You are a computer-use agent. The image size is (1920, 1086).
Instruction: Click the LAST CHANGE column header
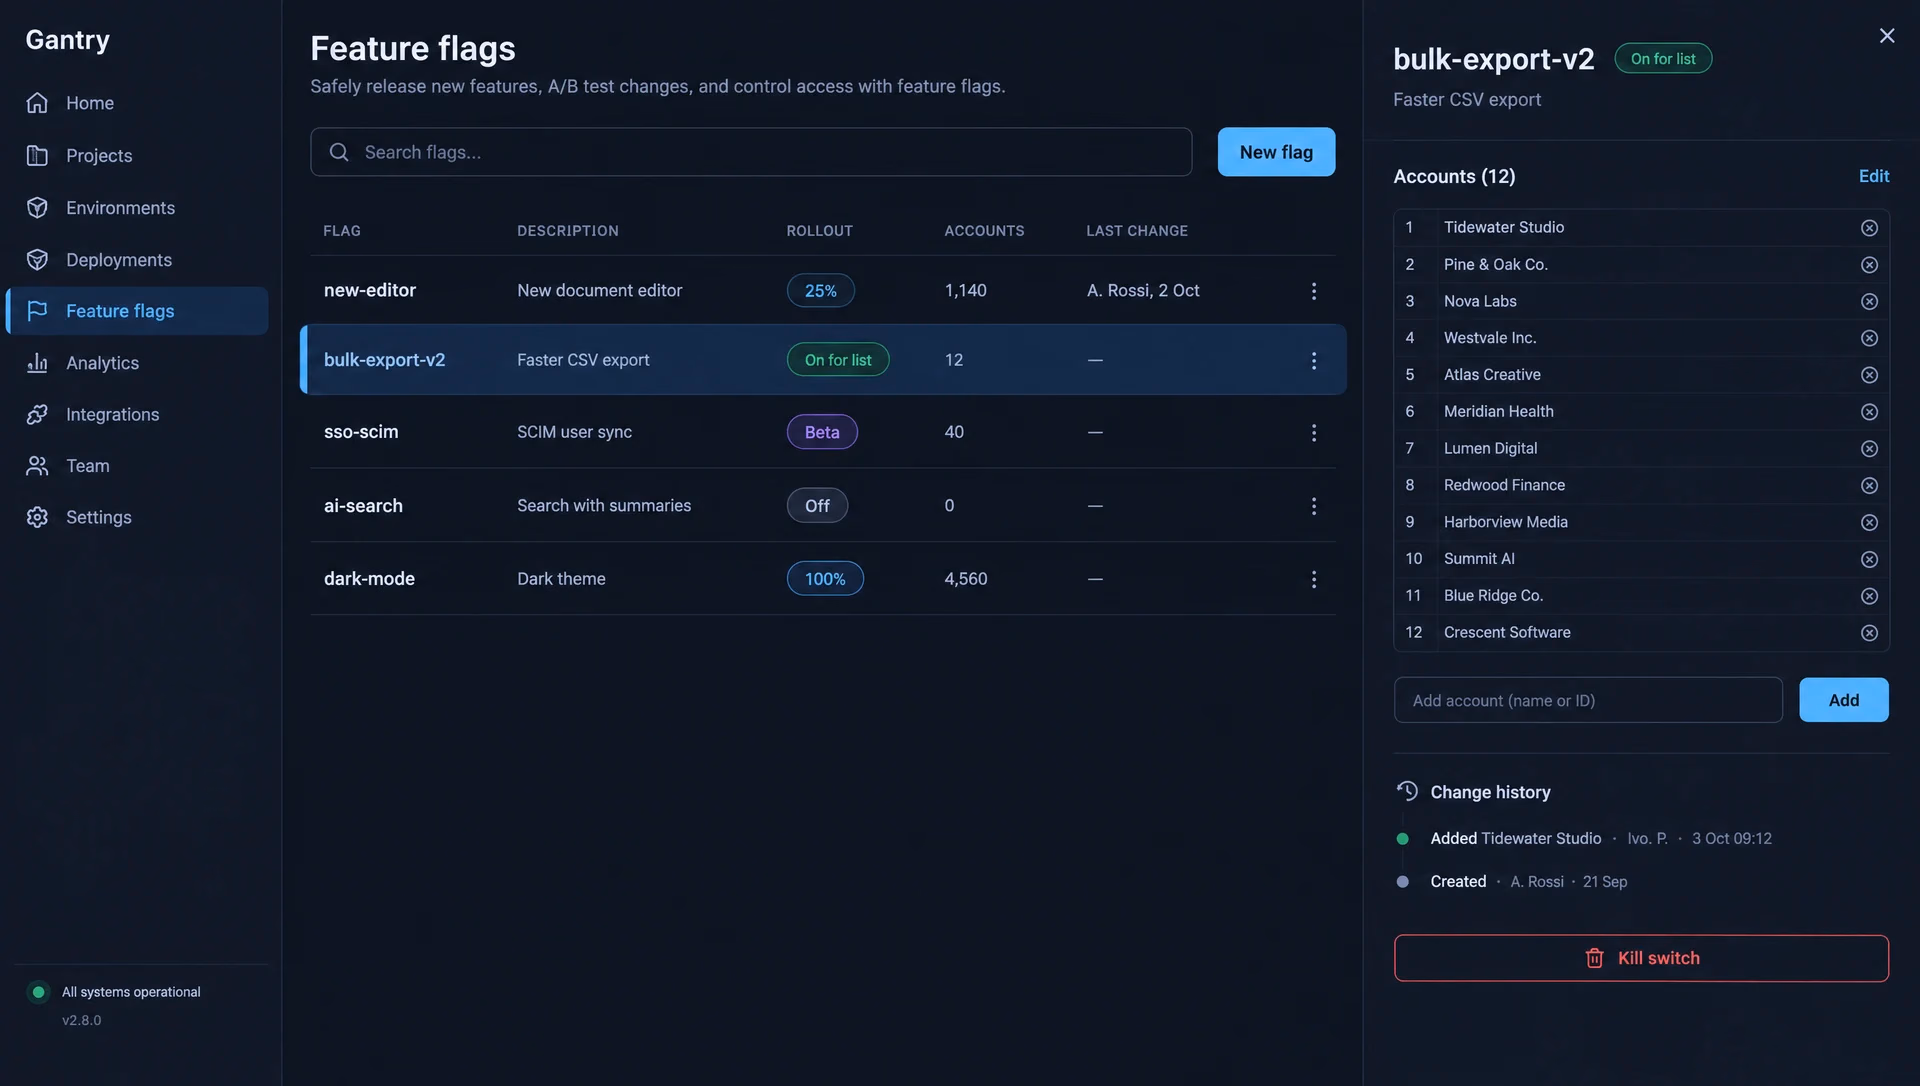[1137, 231]
